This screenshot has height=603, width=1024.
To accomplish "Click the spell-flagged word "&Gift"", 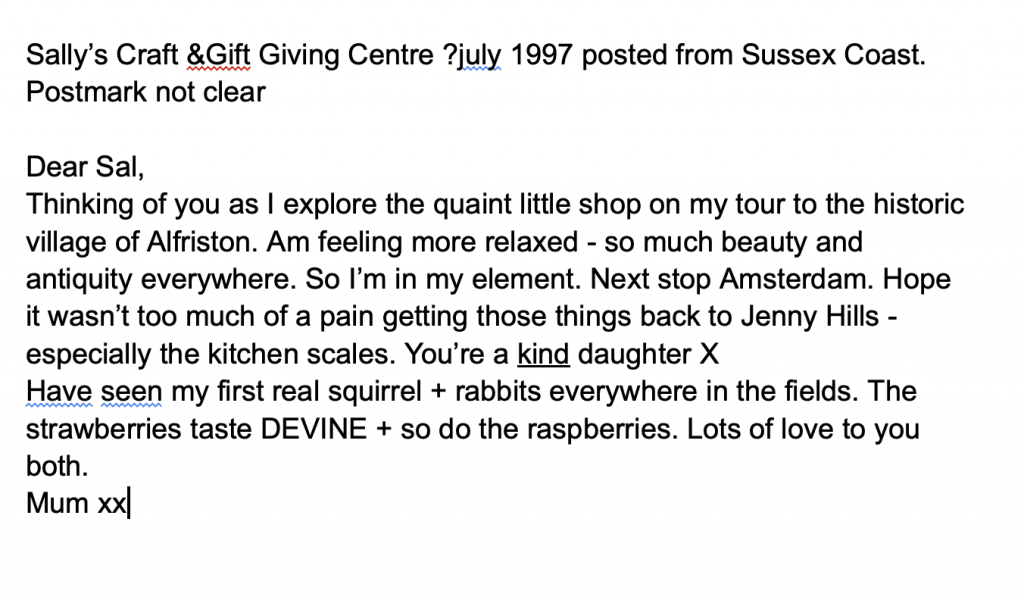I will pyautogui.click(x=220, y=56).
